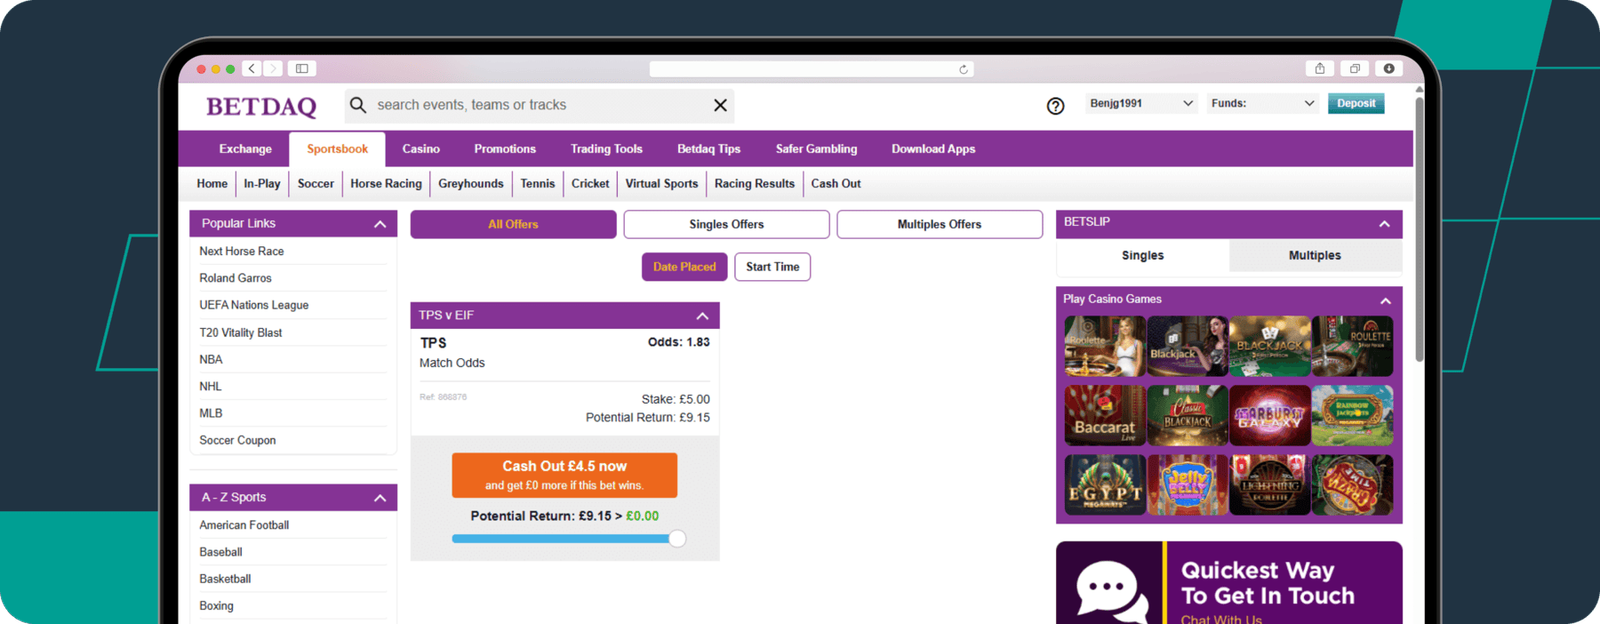This screenshot has height=624, width=1600.
Task: Go forward with the browser forward arrow
Action: (x=272, y=69)
